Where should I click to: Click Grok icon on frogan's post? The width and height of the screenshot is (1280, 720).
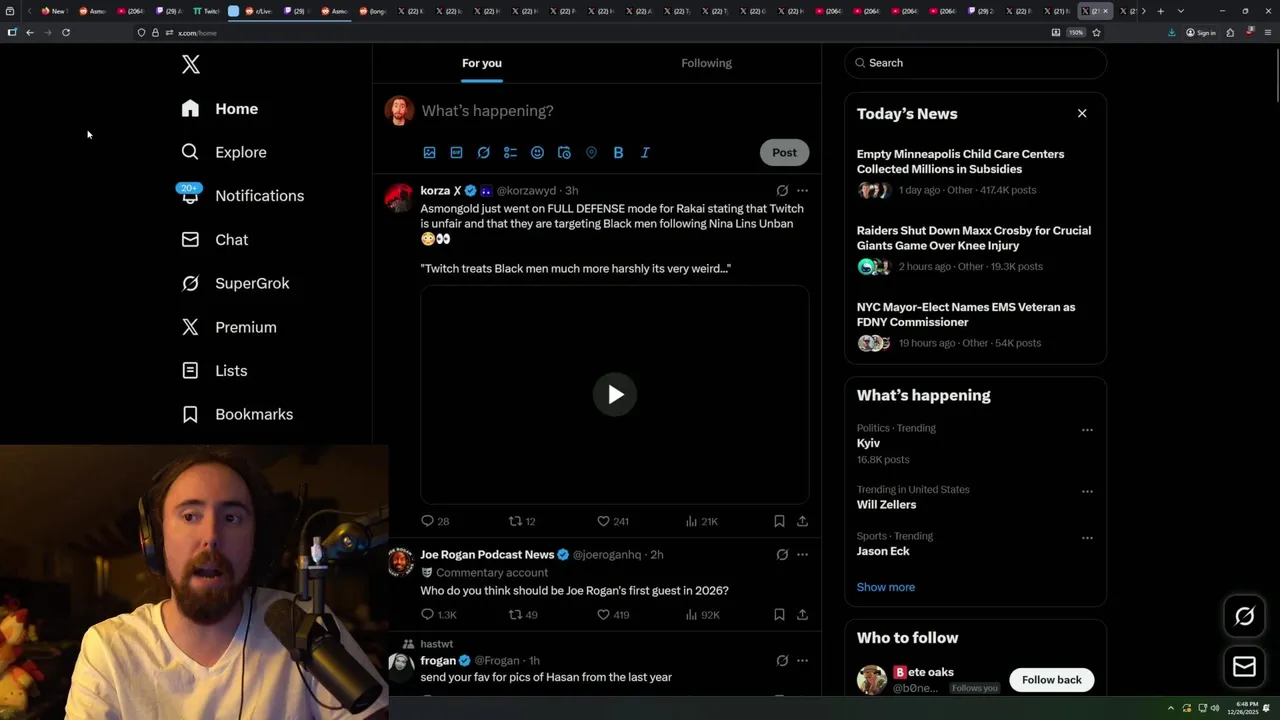pos(782,661)
